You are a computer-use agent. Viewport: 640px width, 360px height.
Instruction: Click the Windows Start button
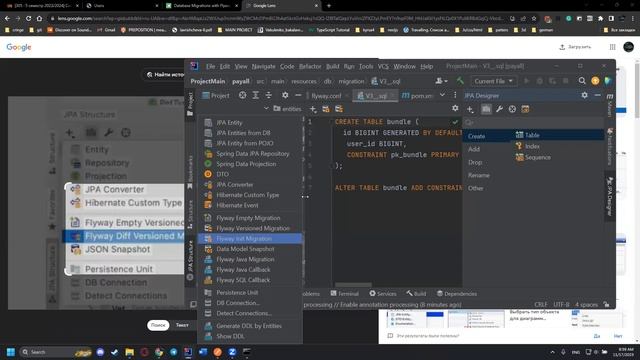click(x=11, y=352)
